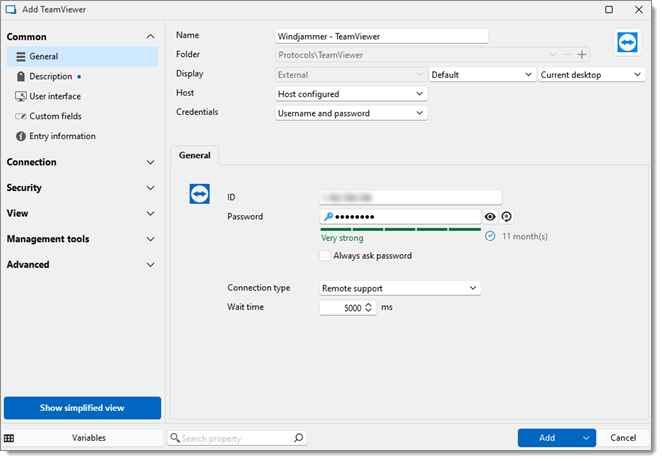Click the plus icon beside Folder field

click(582, 54)
